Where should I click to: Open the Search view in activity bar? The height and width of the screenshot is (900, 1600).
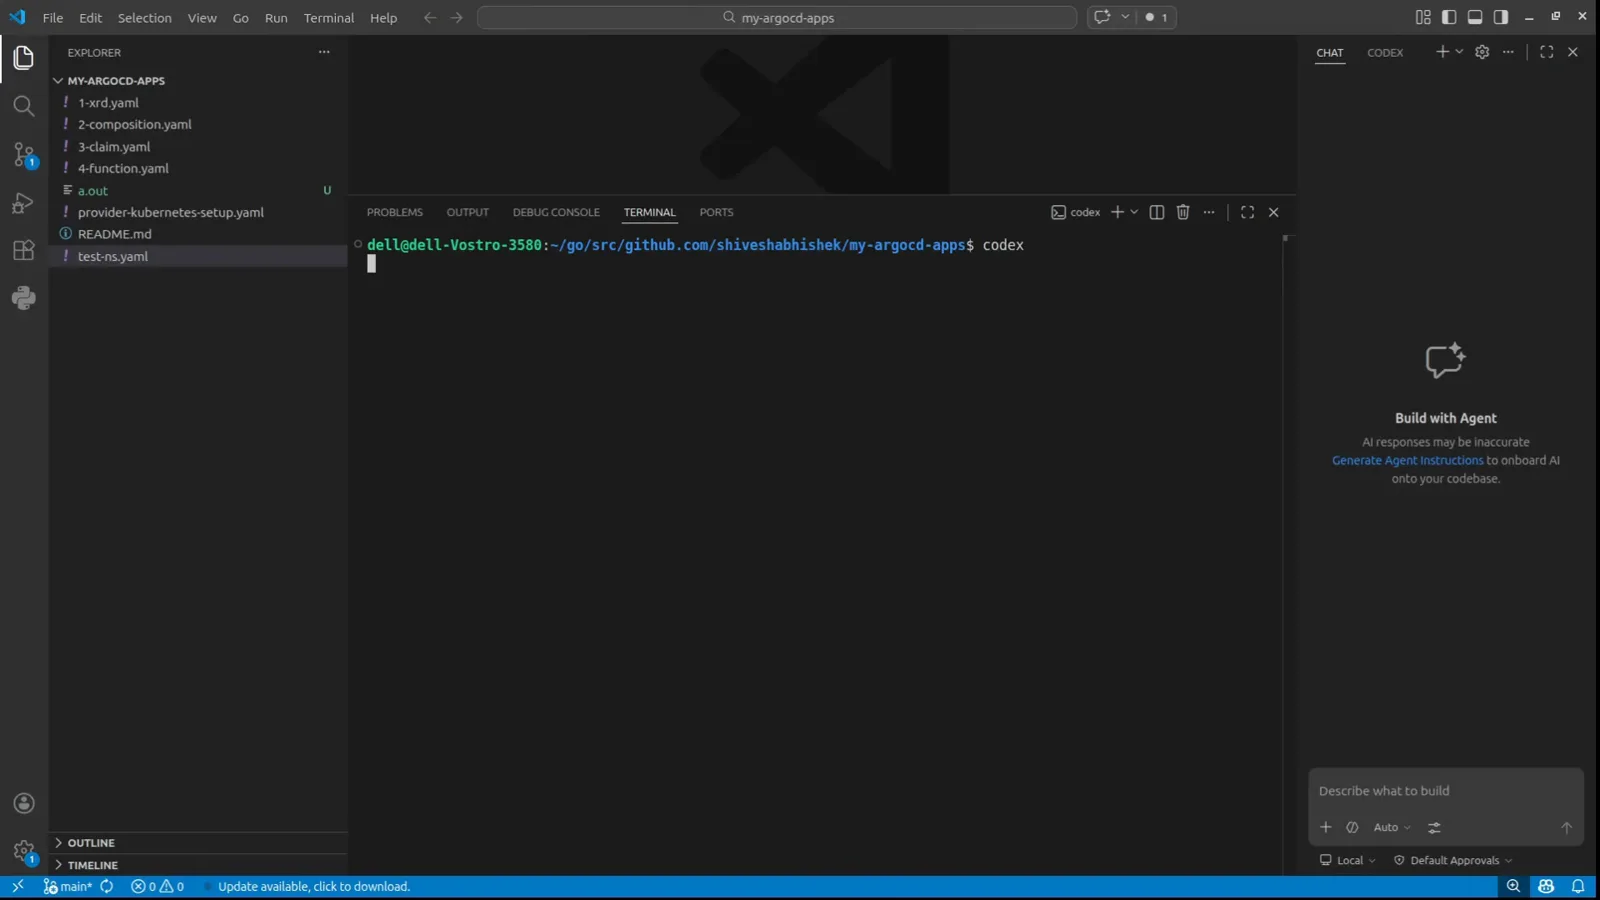[x=24, y=106]
